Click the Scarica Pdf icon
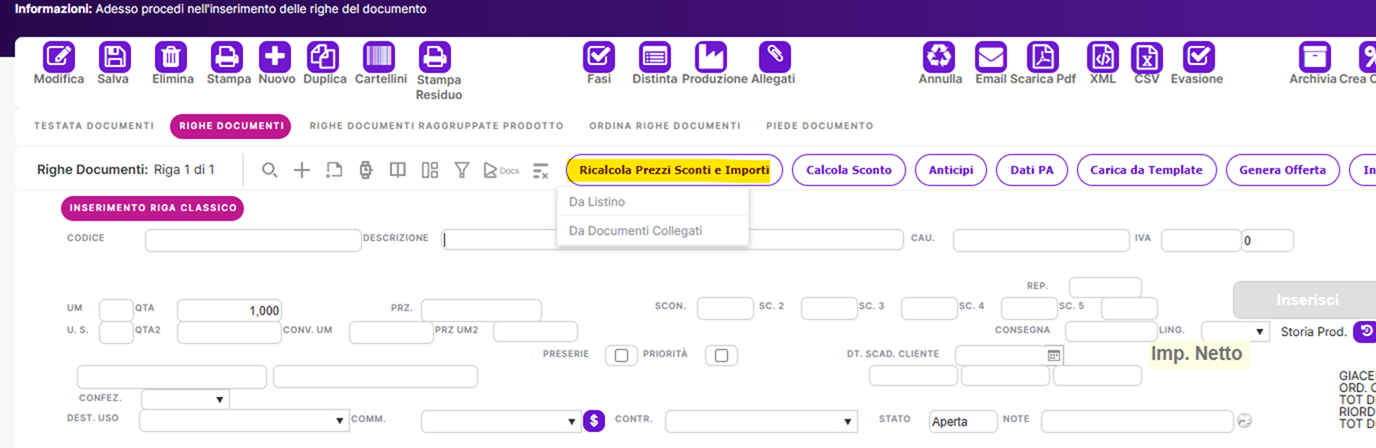This screenshot has width=1376, height=448. tap(1043, 56)
